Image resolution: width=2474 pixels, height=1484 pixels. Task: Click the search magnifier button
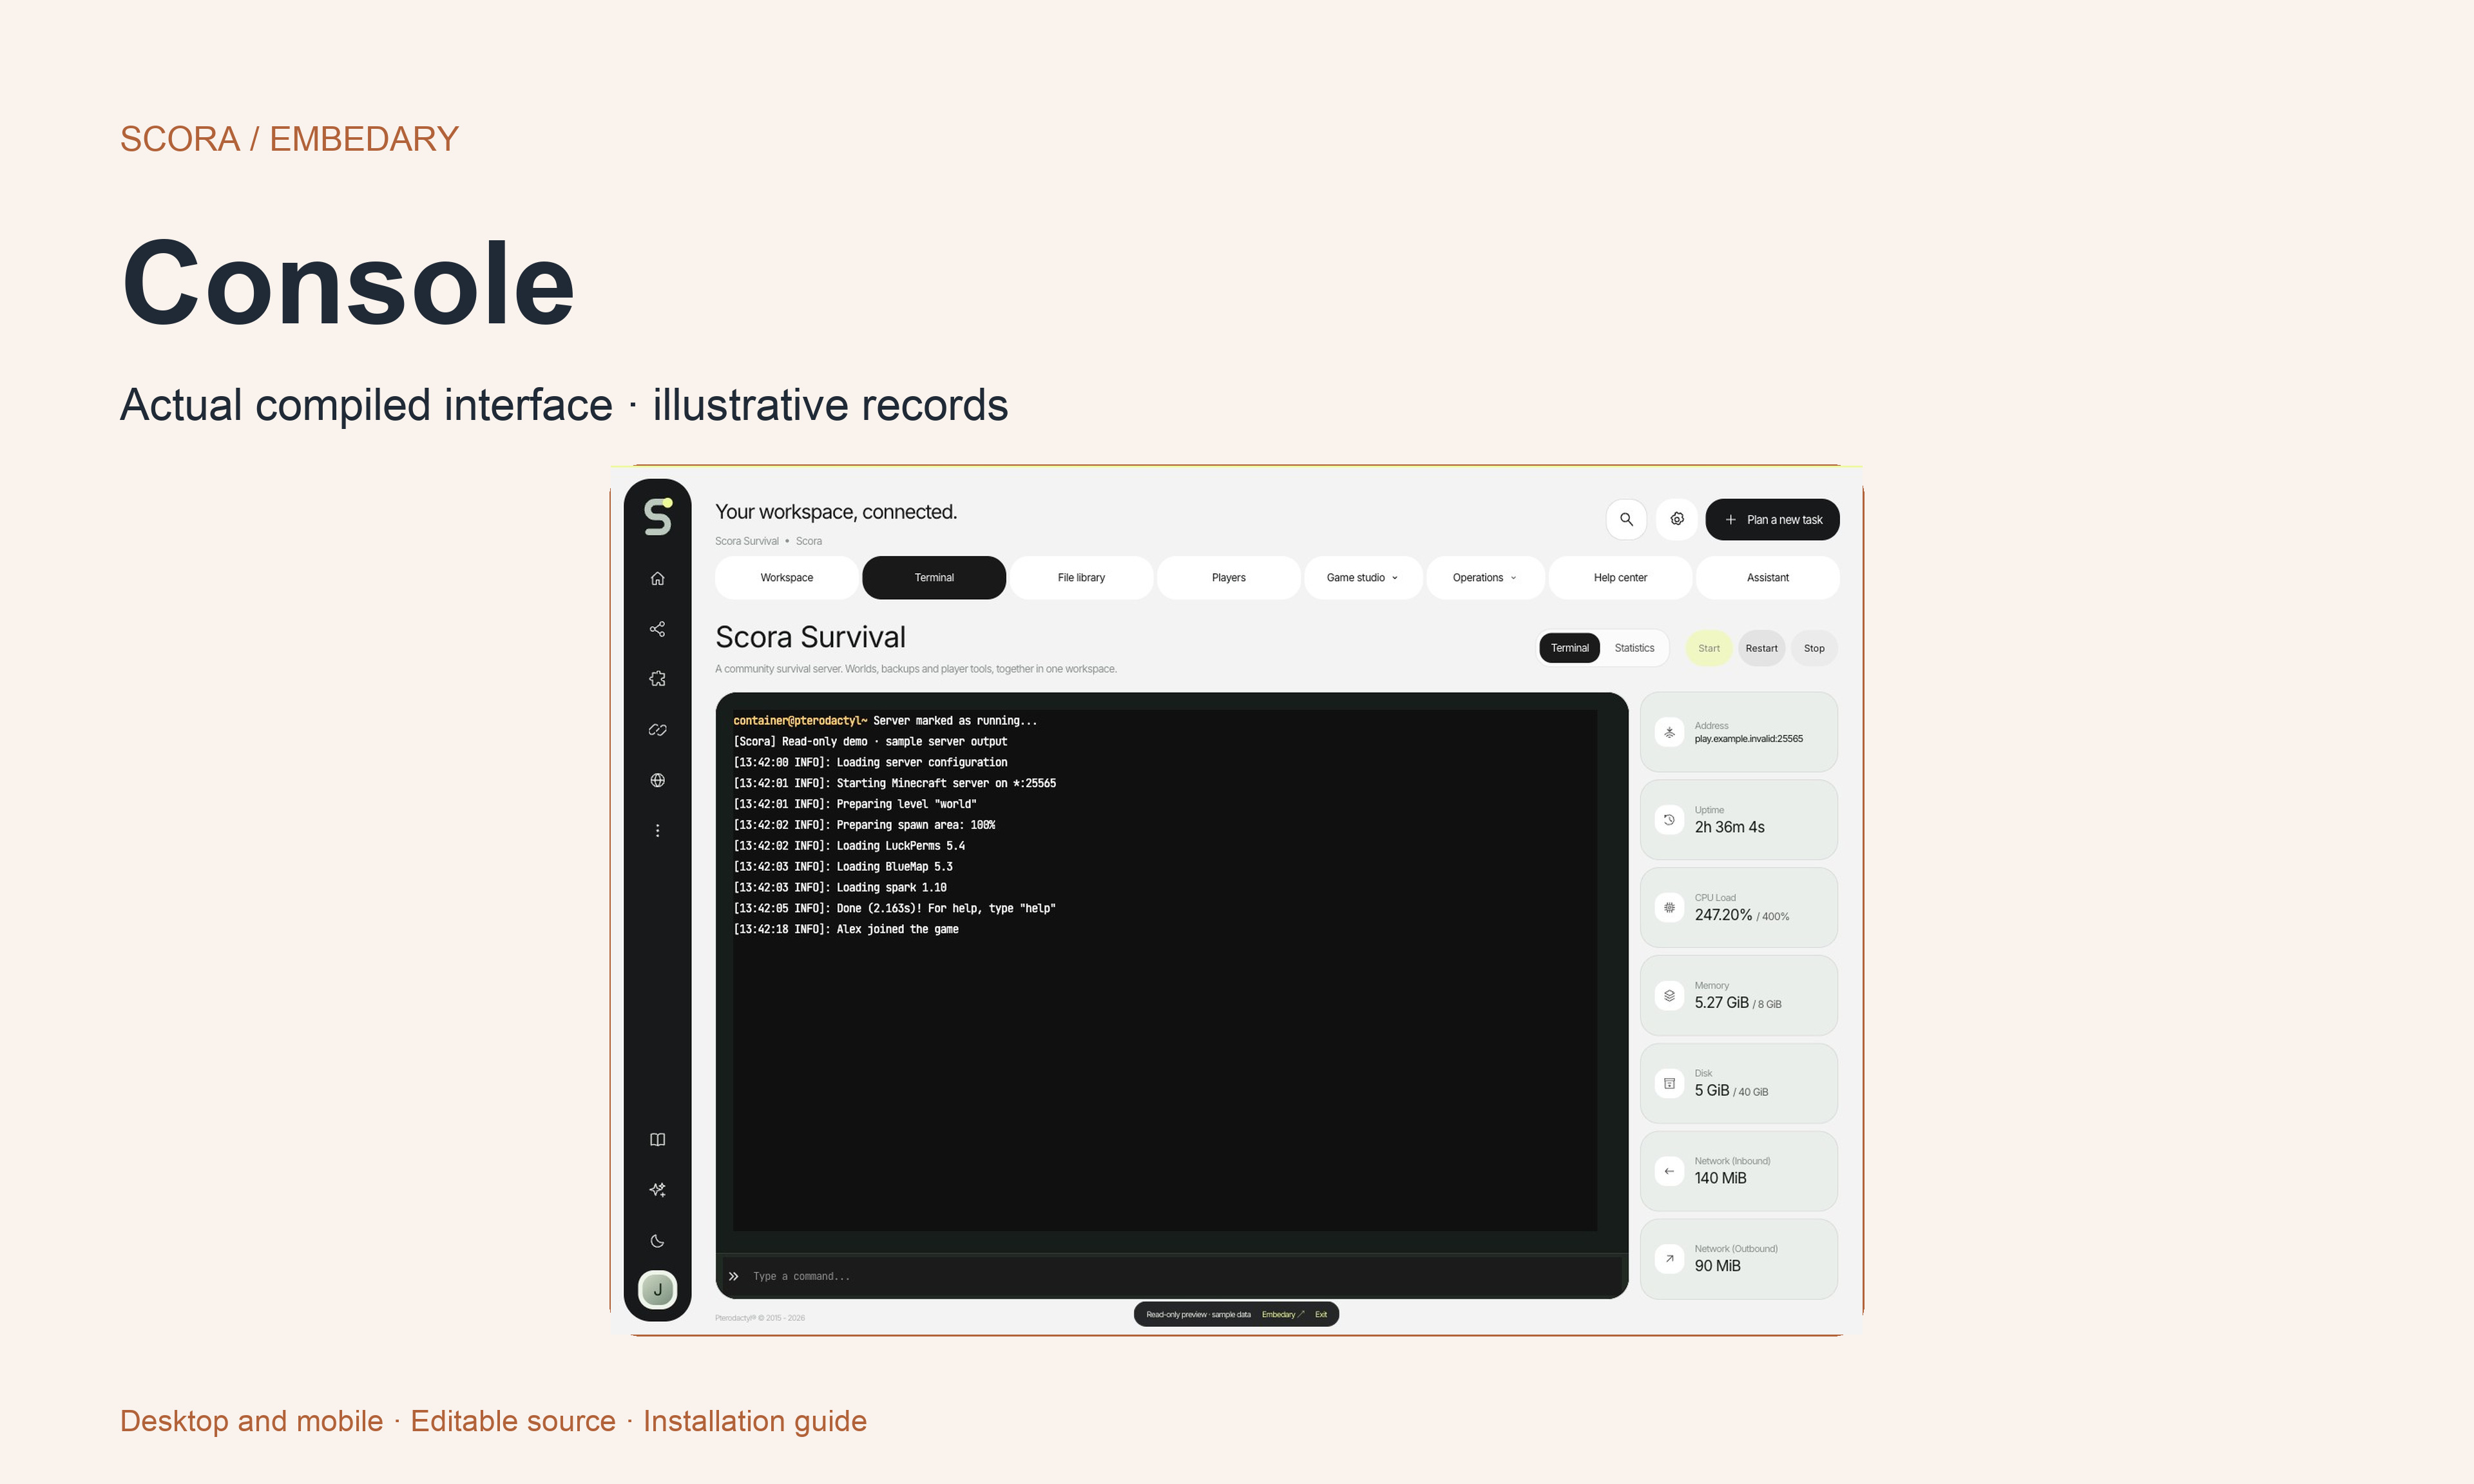1626,519
